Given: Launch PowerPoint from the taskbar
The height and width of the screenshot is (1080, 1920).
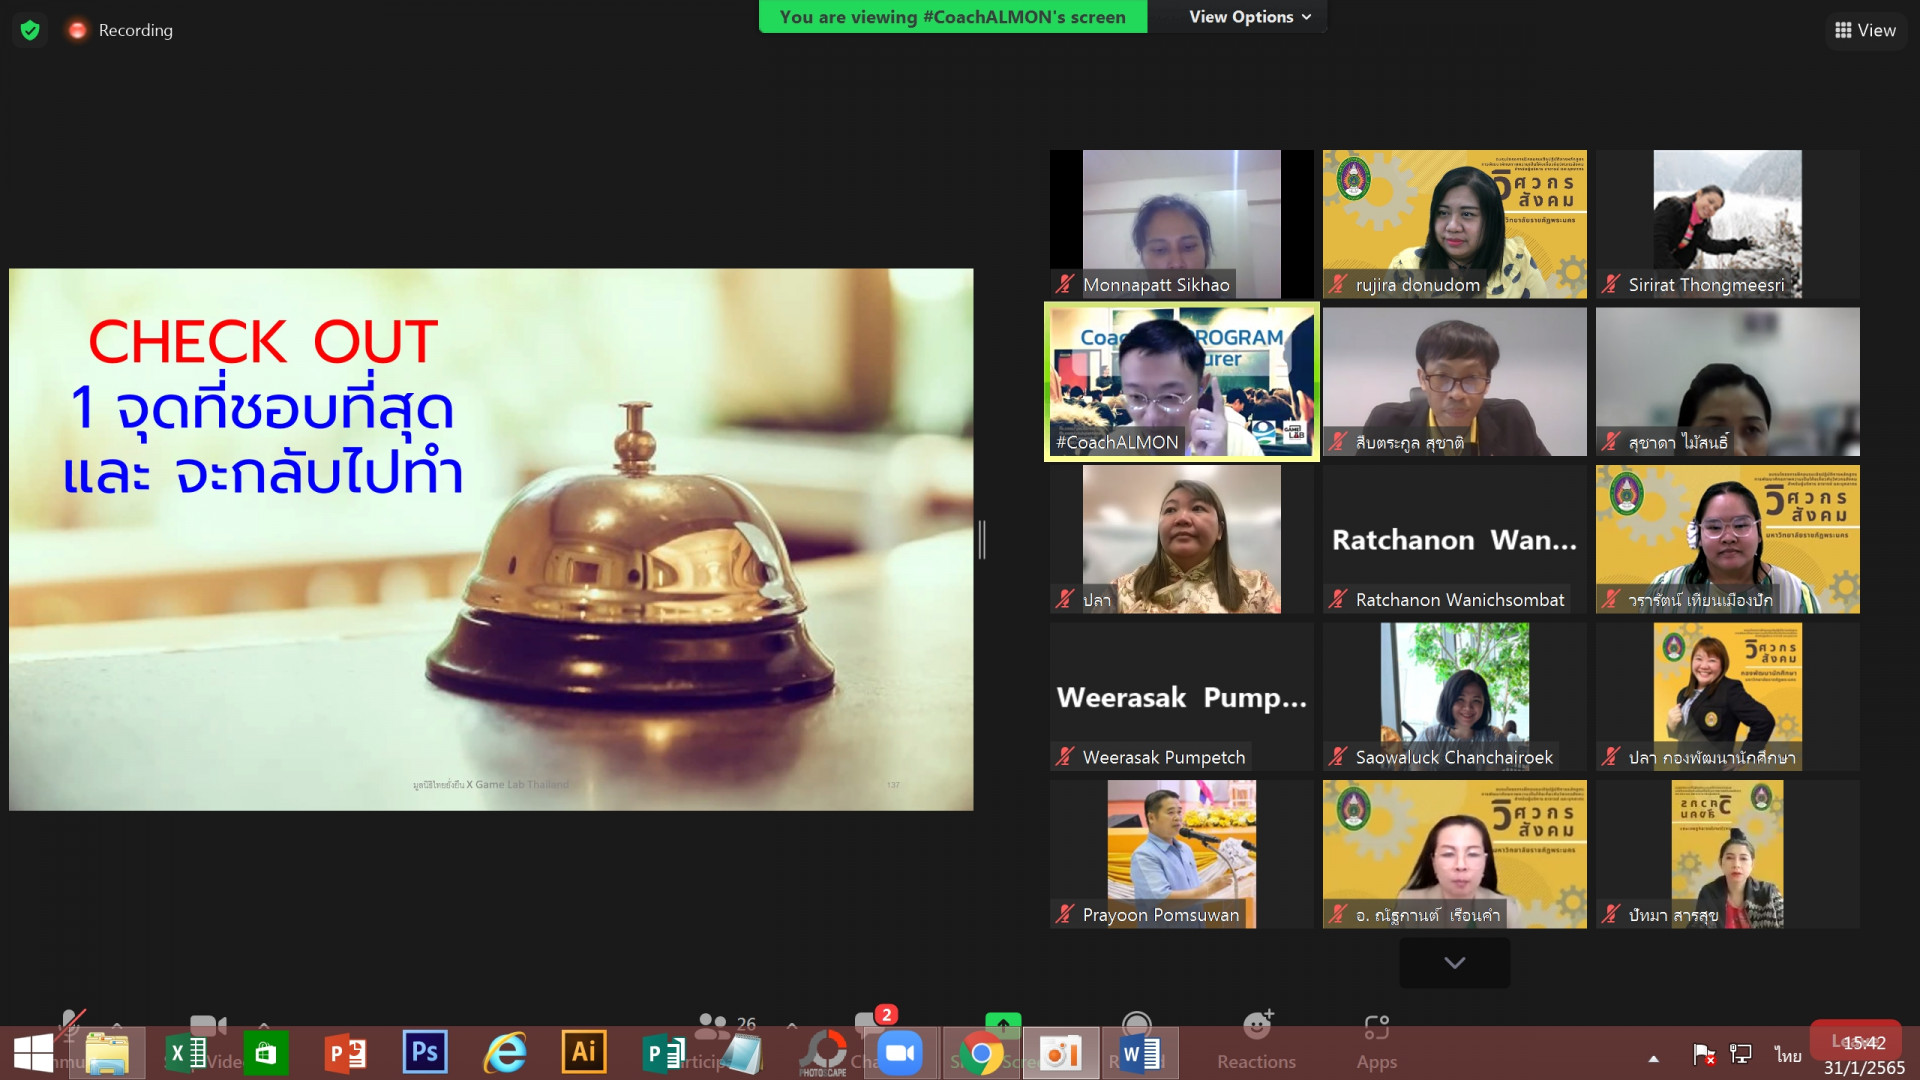Looking at the screenshot, I should pos(345,1054).
